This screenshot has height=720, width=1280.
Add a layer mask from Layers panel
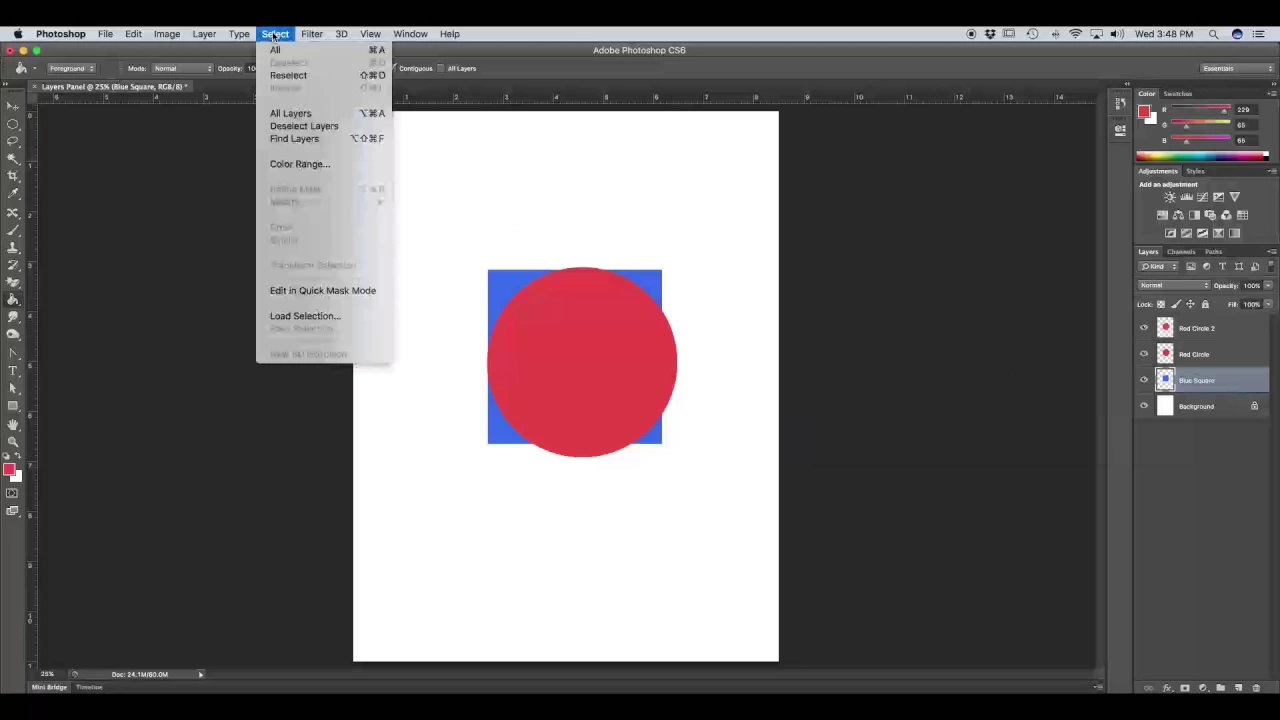pos(1185,688)
